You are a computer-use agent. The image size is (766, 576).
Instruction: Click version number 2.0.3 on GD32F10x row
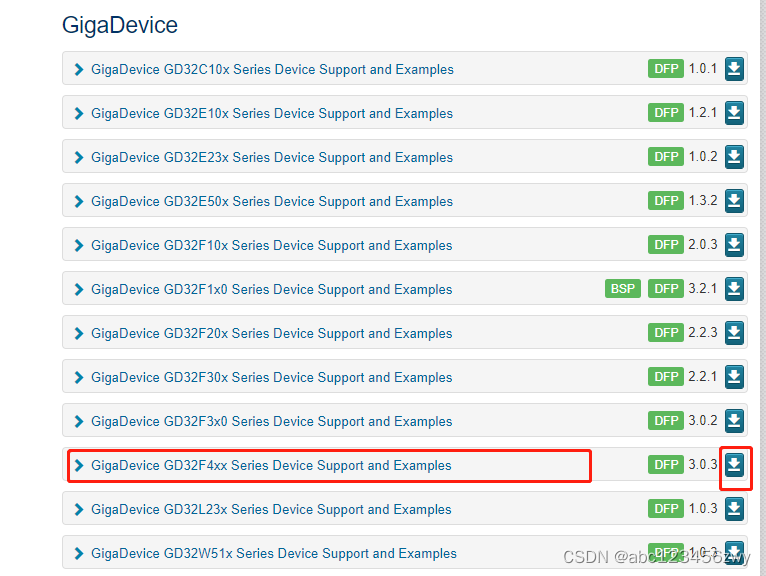click(x=703, y=244)
